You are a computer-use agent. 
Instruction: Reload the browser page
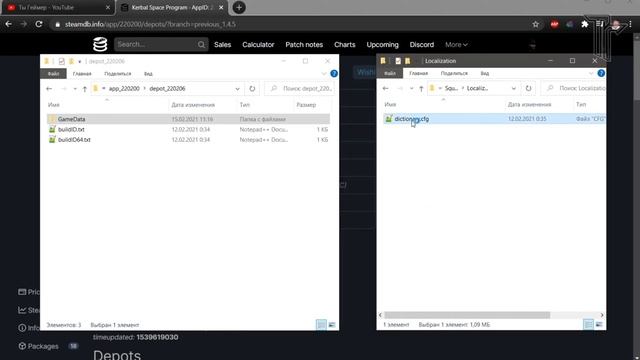[x=39, y=24]
